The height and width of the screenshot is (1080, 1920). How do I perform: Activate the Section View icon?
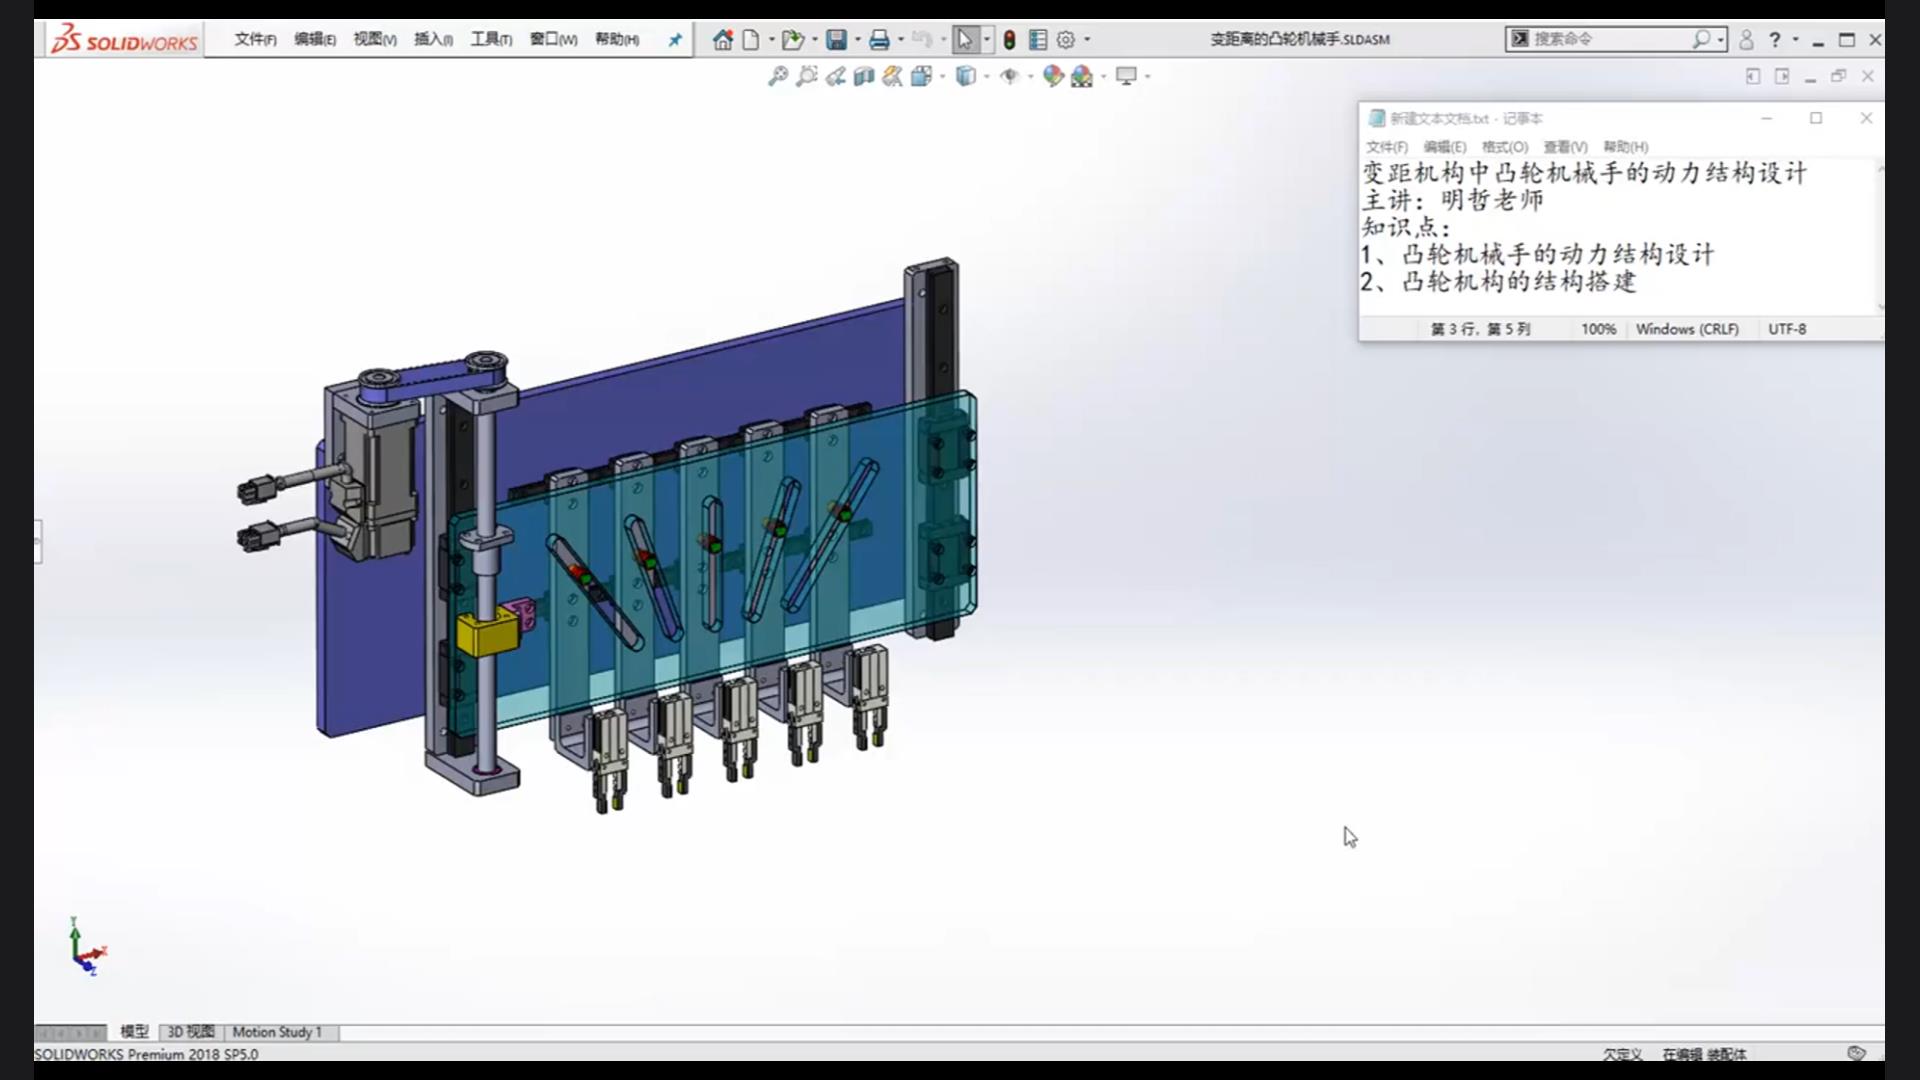(x=864, y=76)
